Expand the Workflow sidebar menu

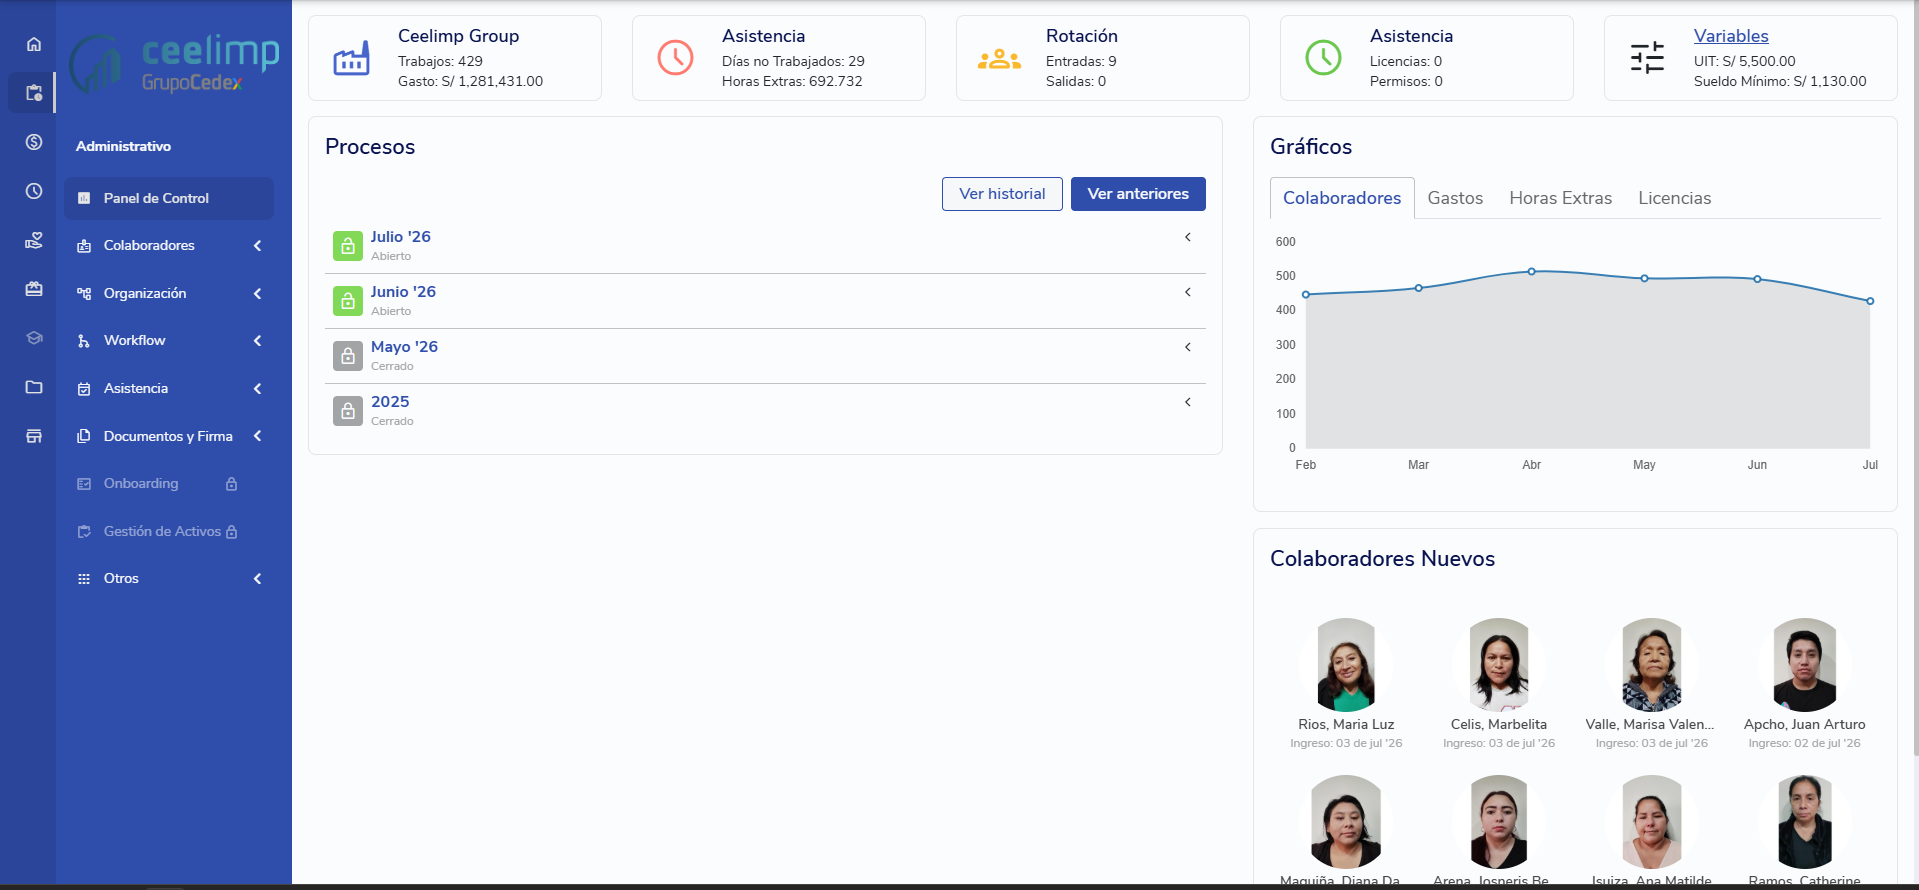coord(168,341)
